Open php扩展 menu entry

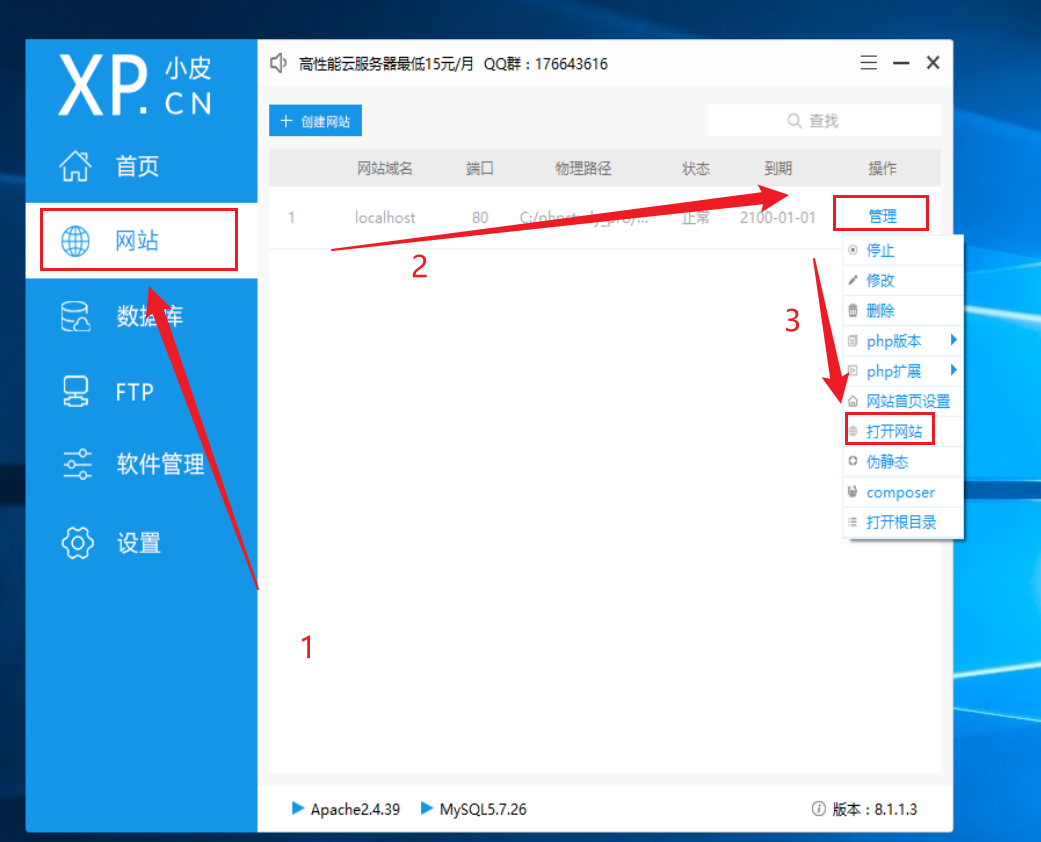903,371
